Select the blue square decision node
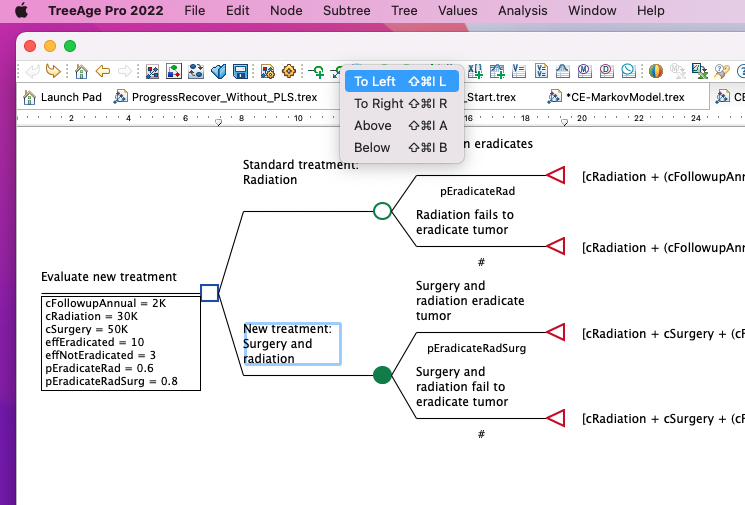Image resolution: width=745 pixels, height=505 pixels. click(x=210, y=293)
